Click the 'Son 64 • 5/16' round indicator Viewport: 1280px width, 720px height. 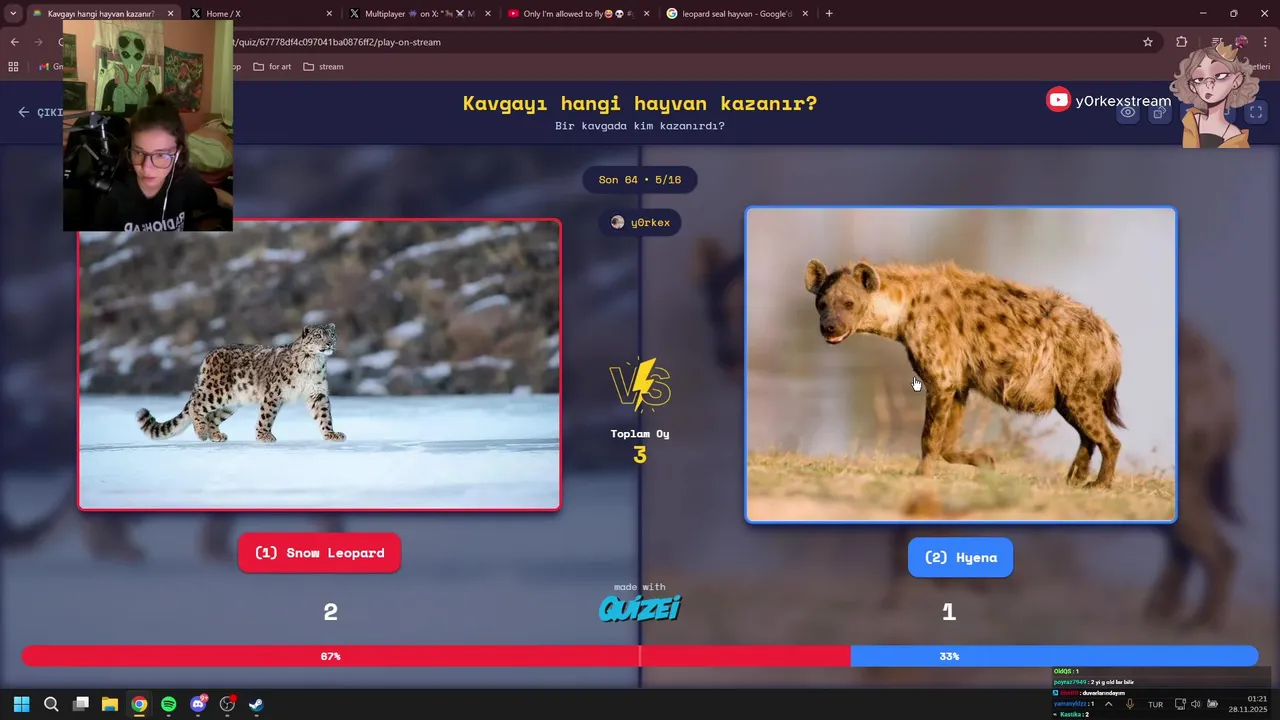click(640, 180)
